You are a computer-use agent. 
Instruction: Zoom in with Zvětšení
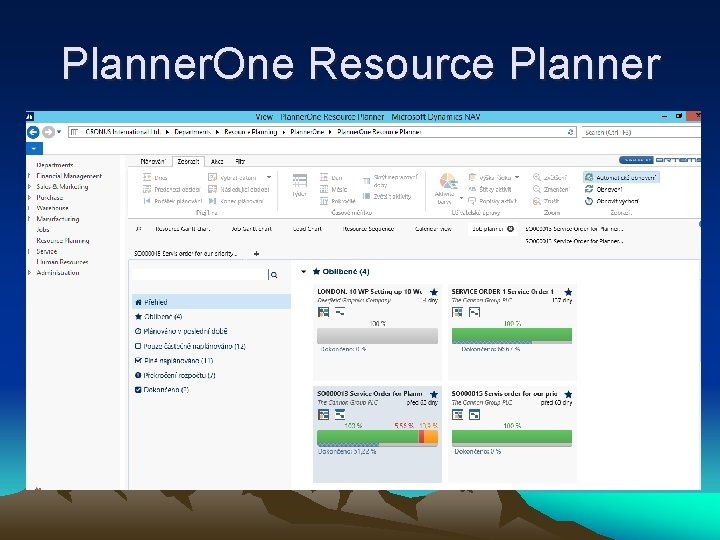pos(550,177)
